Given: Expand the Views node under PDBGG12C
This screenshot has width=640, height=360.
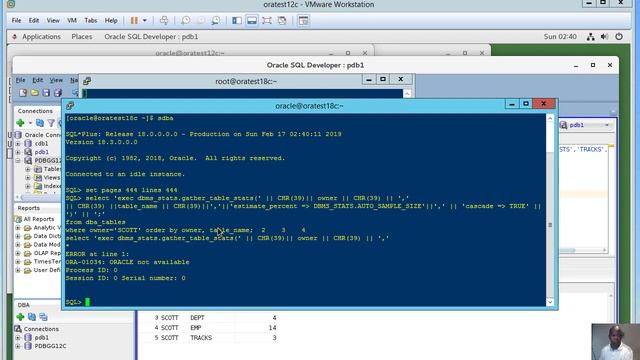Looking at the screenshot, I should [28, 178].
